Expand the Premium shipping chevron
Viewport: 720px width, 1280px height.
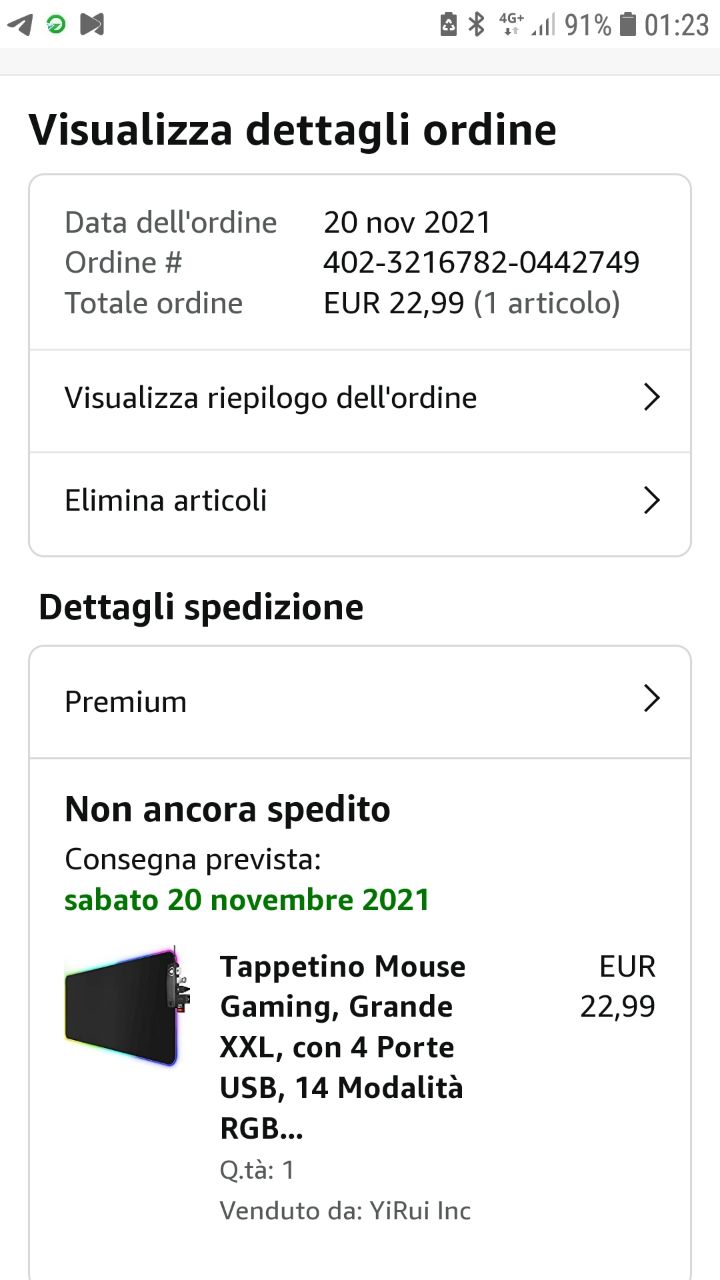pyautogui.click(x=651, y=699)
